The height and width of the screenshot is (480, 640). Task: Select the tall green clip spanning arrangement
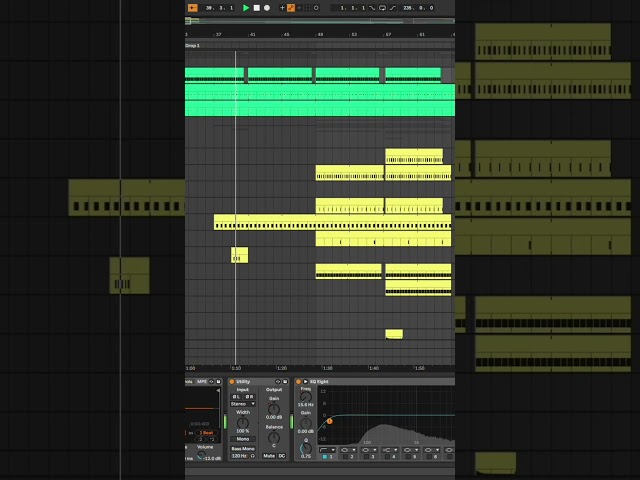pyautogui.click(x=320, y=100)
